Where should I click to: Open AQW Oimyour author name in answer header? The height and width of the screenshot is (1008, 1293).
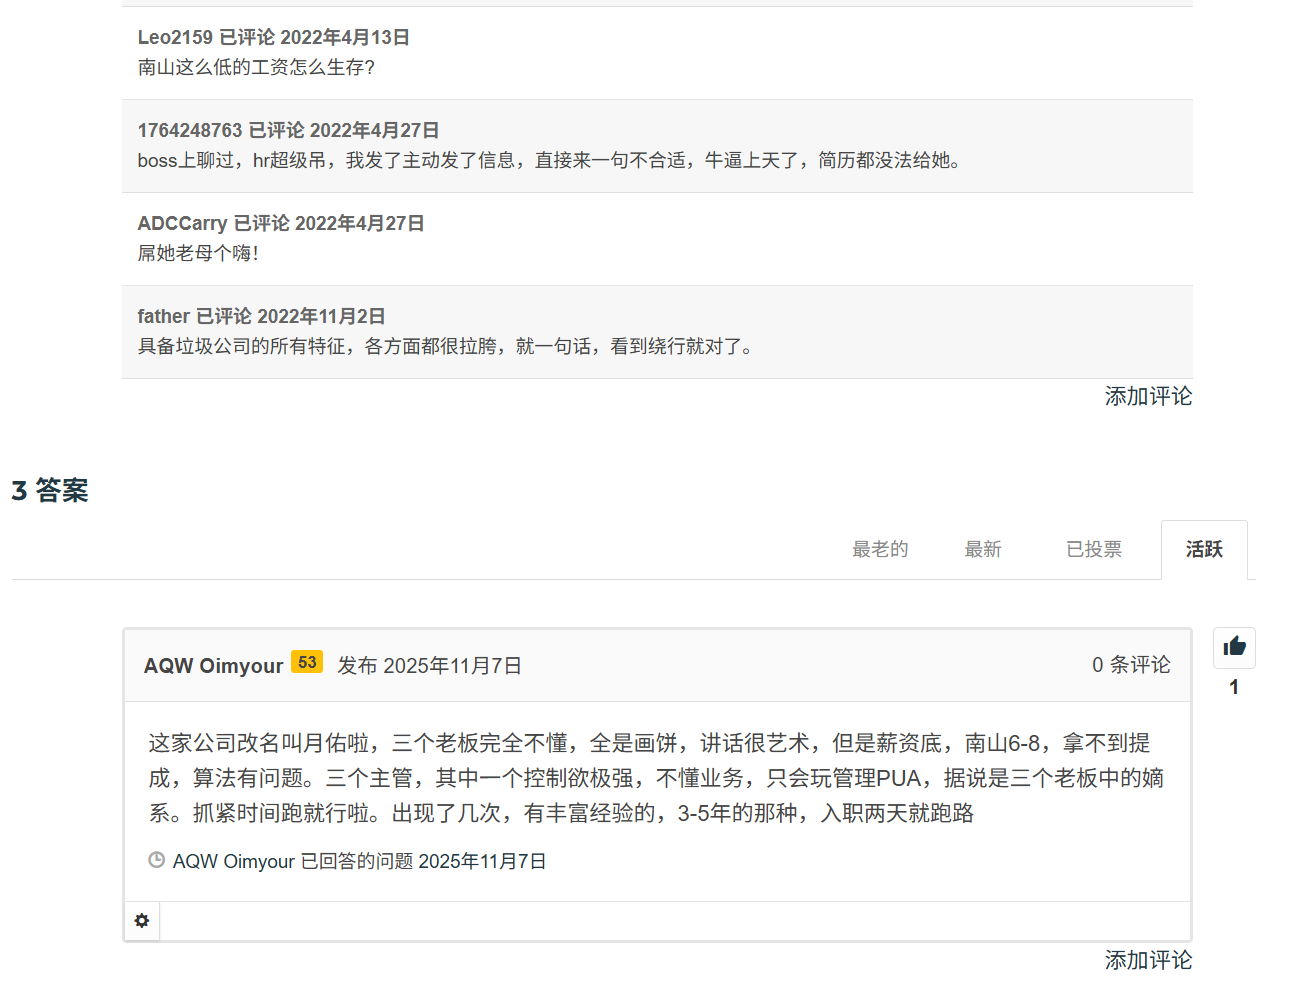213,666
